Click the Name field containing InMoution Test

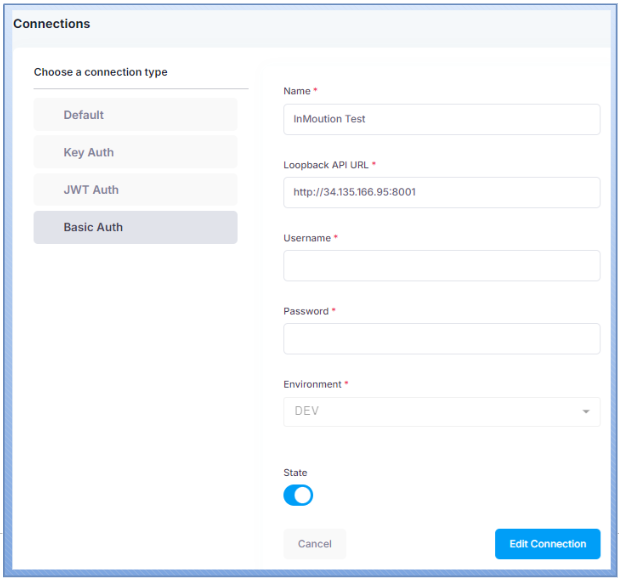(441, 119)
